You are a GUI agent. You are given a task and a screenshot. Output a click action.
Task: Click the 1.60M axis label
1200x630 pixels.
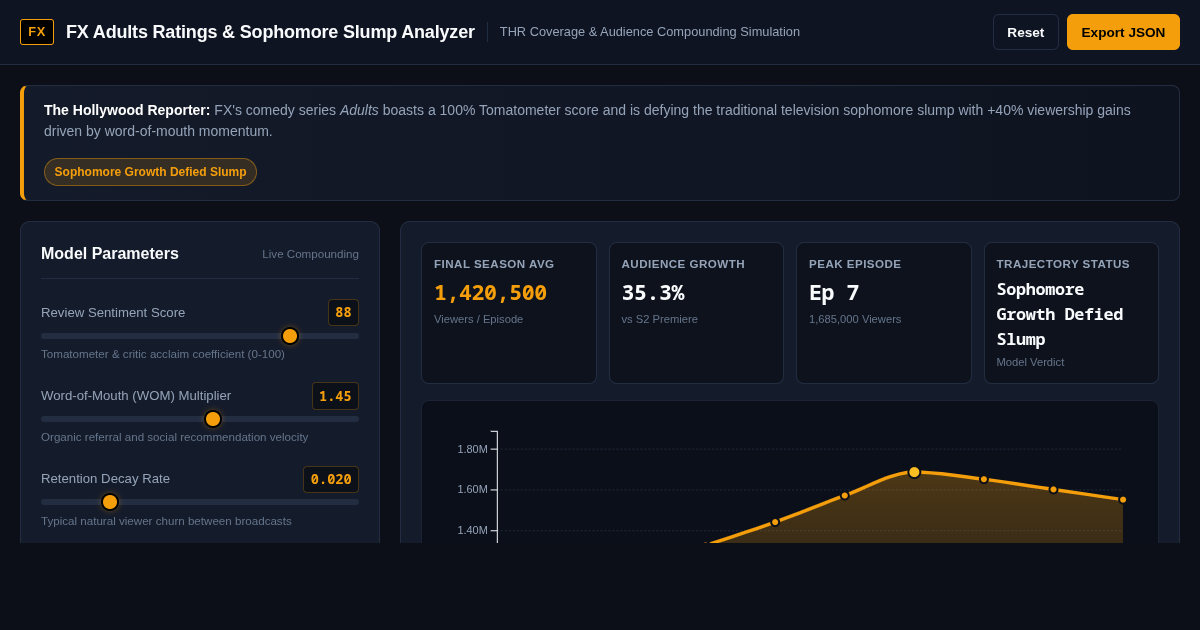472,489
